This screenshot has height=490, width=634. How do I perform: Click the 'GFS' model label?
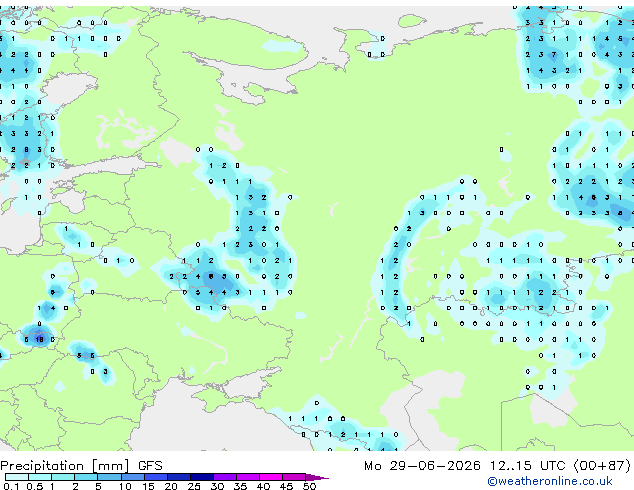[x=150, y=466]
